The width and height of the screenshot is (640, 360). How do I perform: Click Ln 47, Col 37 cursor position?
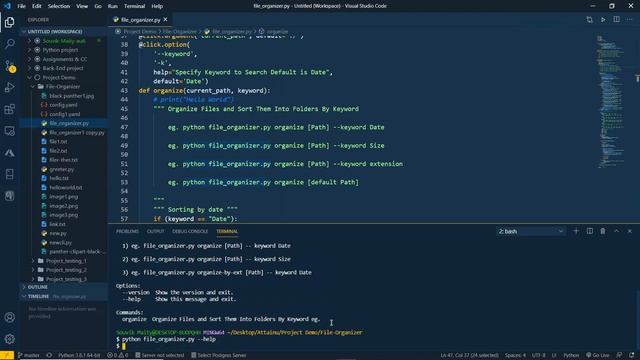[x=469, y=355]
